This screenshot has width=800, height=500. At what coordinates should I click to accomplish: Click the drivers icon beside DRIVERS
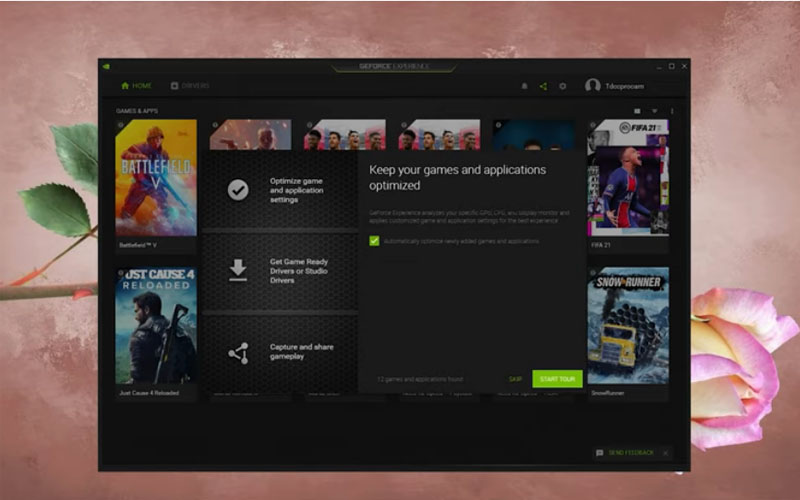[174, 86]
